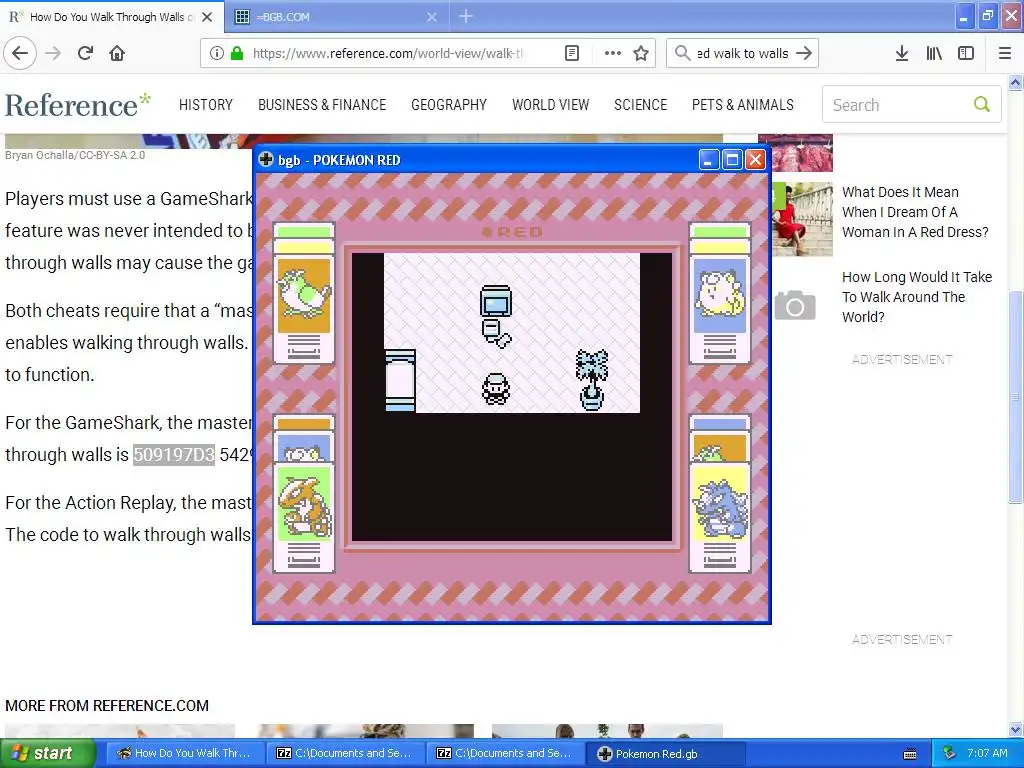Reload the page with the refresh icon

click(x=85, y=53)
